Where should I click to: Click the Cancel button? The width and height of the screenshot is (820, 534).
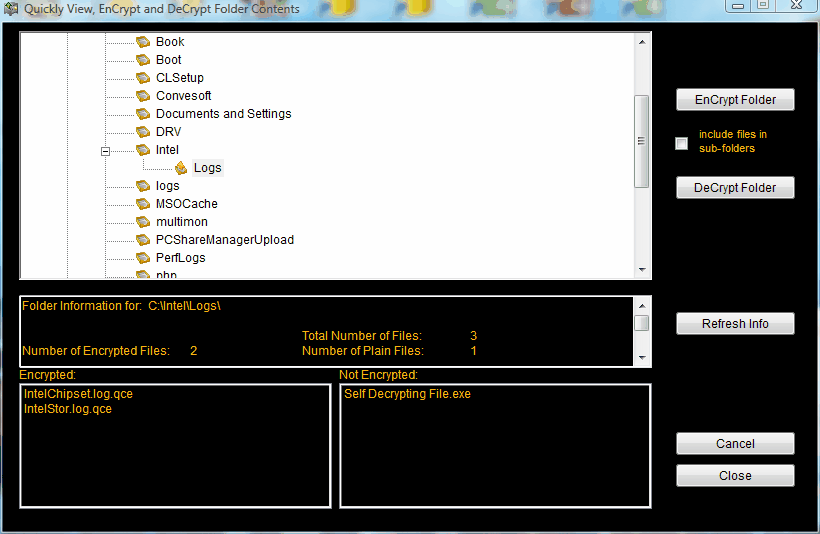pos(735,443)
